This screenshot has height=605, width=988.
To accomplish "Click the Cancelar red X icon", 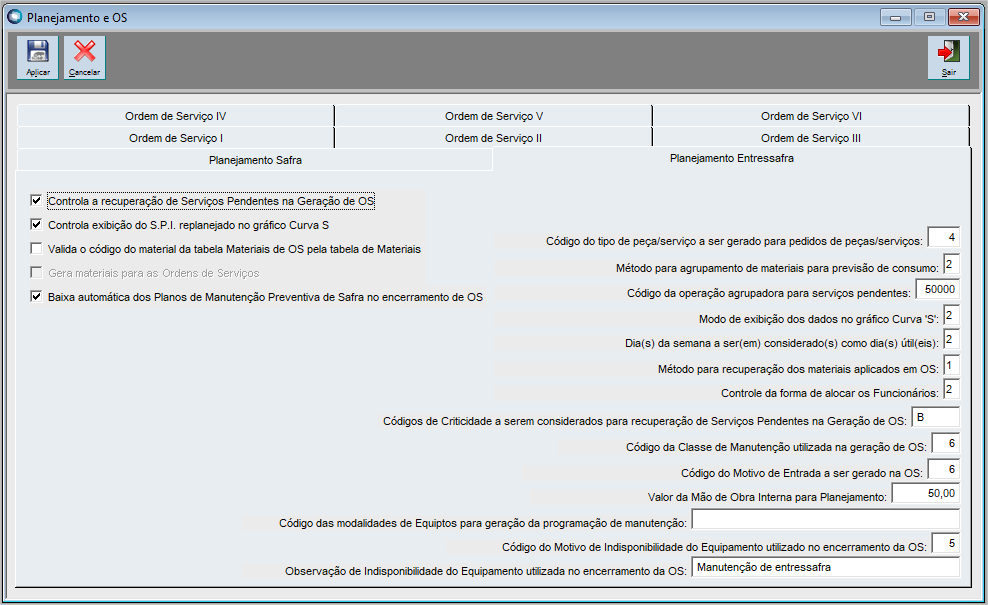I will click(84, 57).
